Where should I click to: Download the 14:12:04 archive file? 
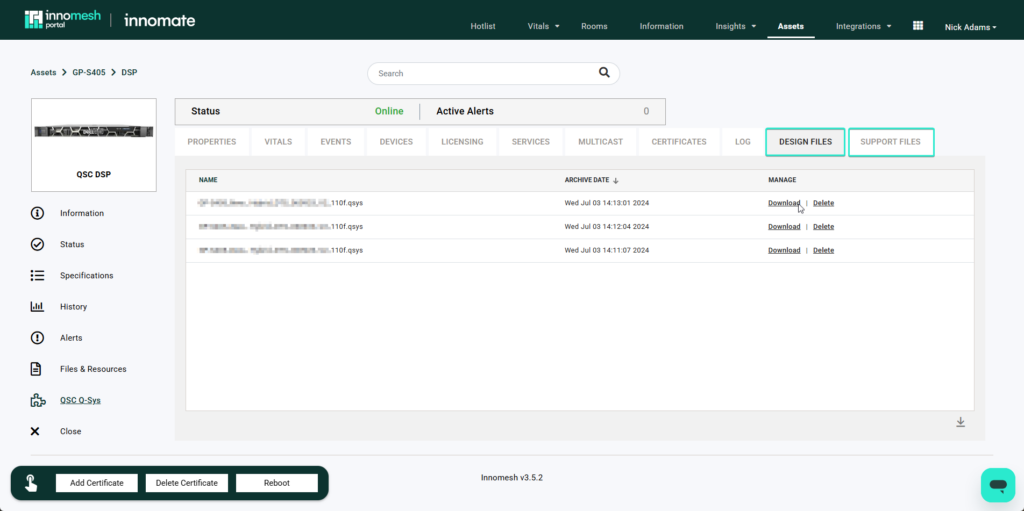point(784,227)
